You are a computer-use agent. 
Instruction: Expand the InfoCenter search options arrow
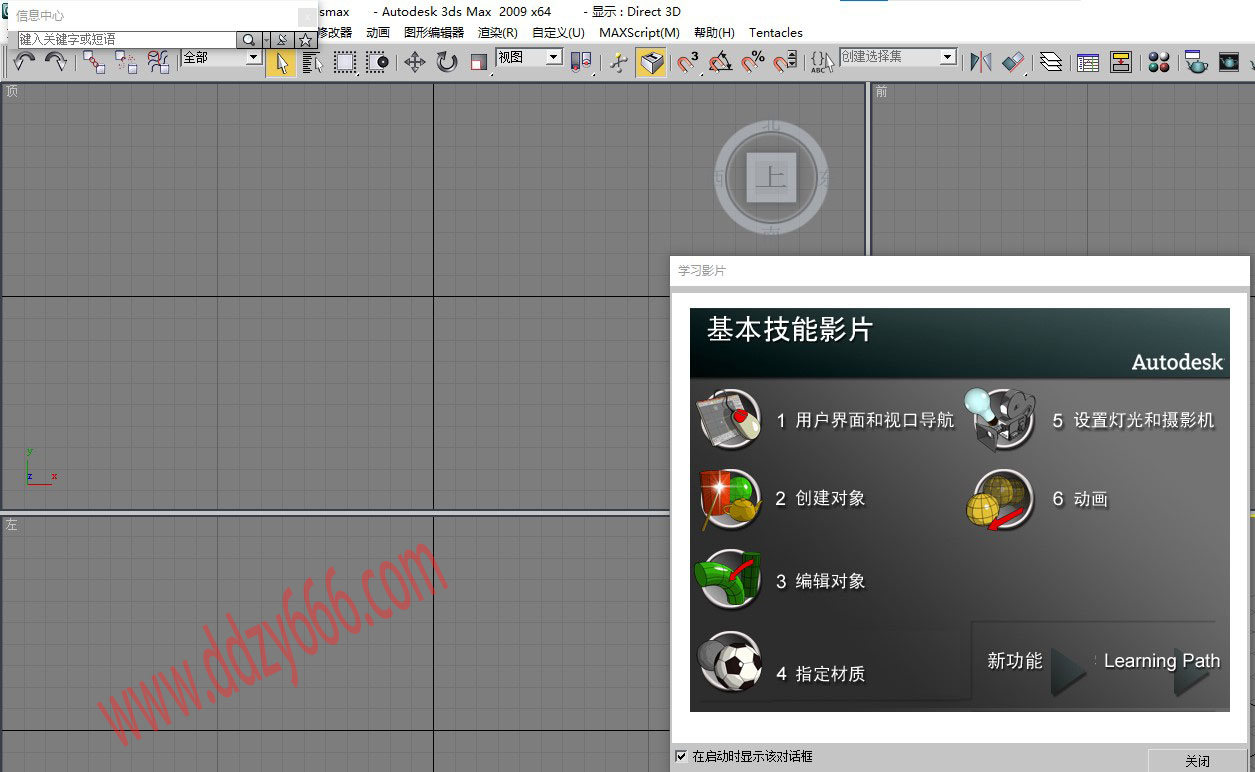pyautogui.click(x=265, y=40)
